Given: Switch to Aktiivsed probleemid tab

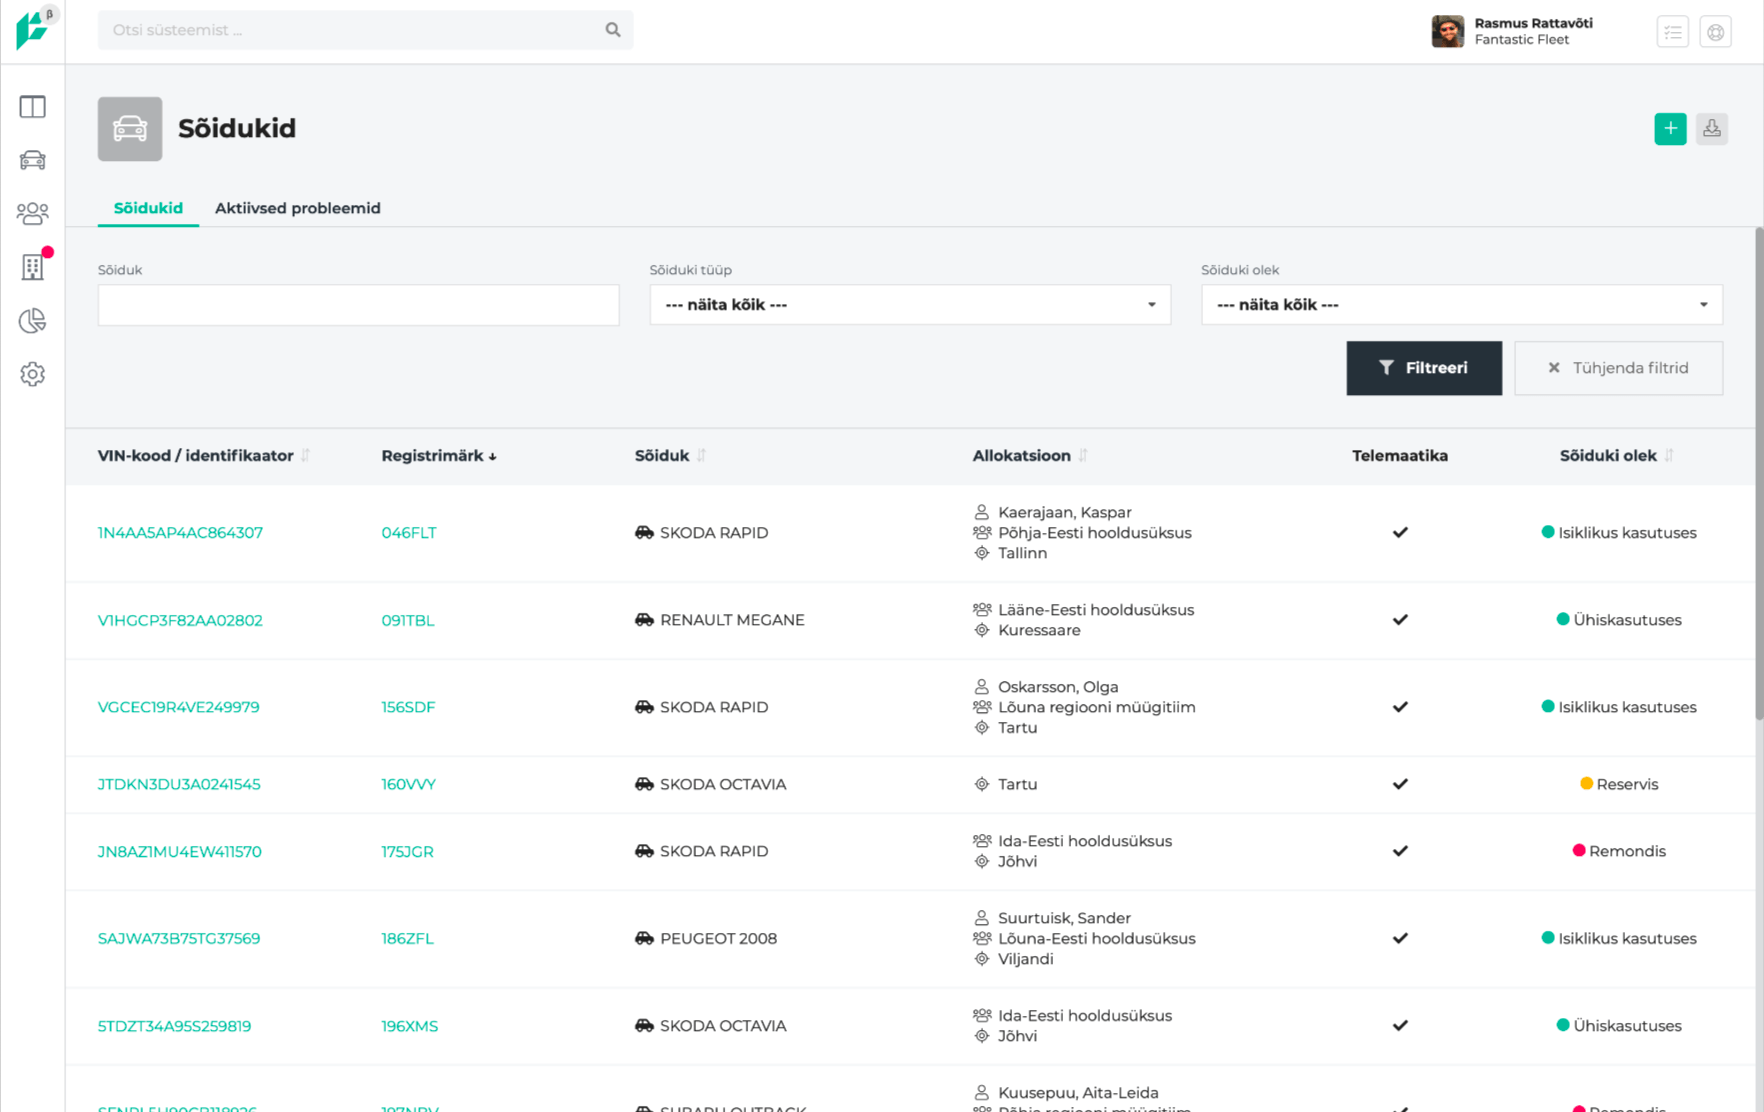Looking at the screenshot, I should [x=298, y=208].
